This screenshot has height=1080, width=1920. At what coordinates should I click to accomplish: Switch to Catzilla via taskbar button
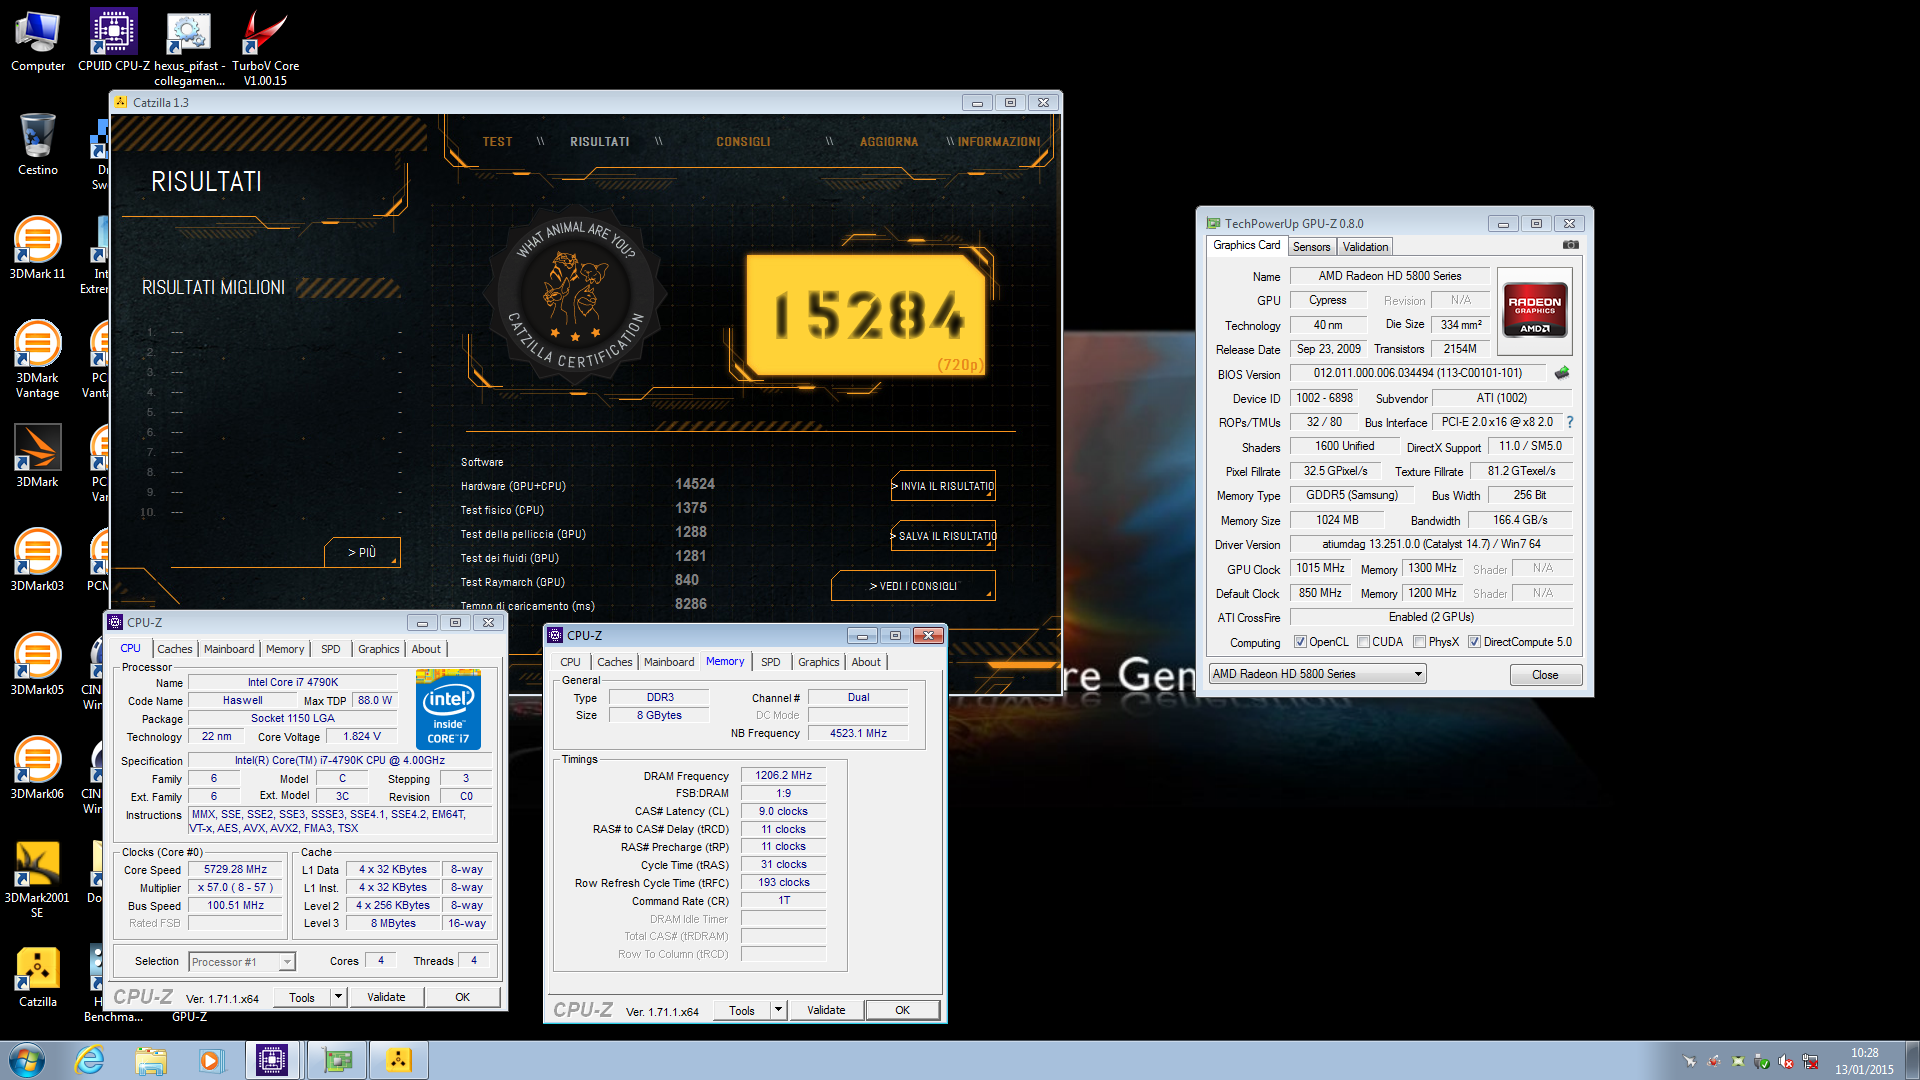pos(398,1060)
